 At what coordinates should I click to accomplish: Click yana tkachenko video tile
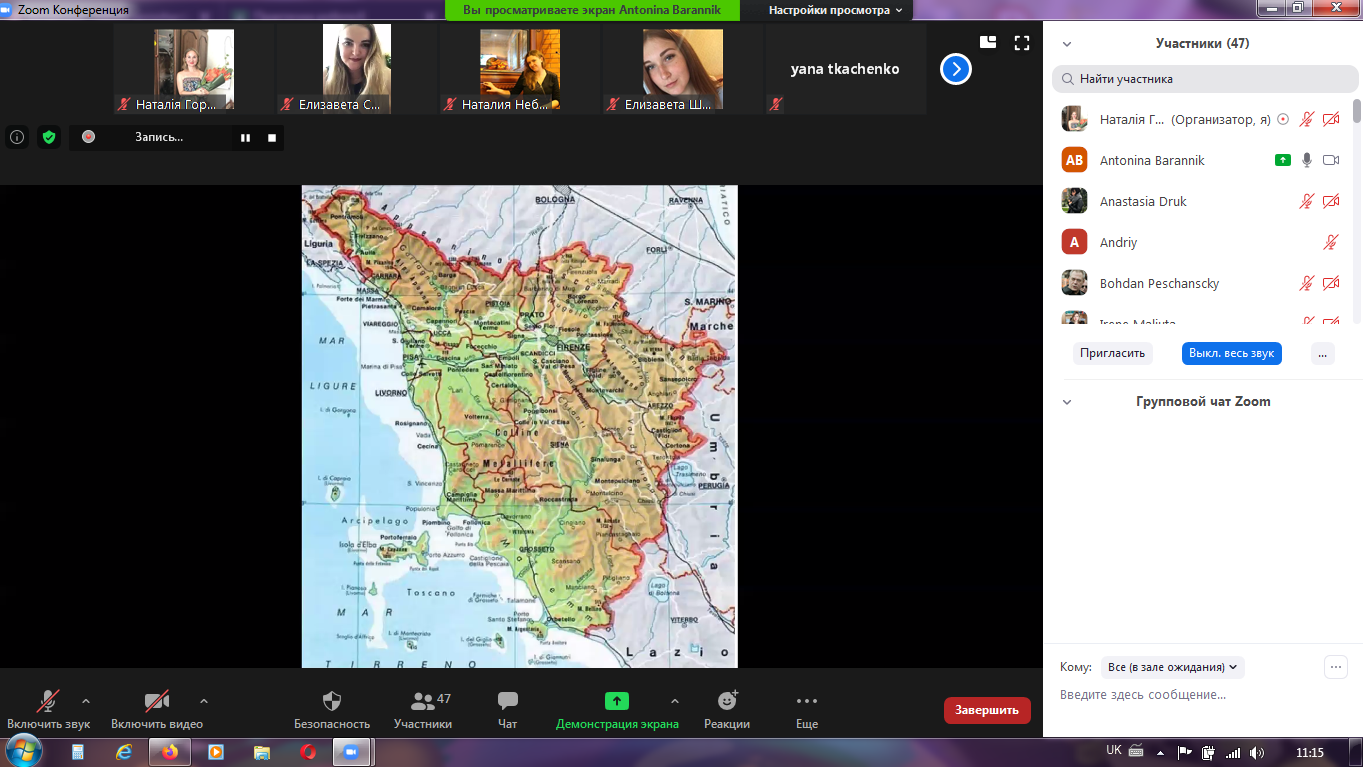(x=846, y=69)
